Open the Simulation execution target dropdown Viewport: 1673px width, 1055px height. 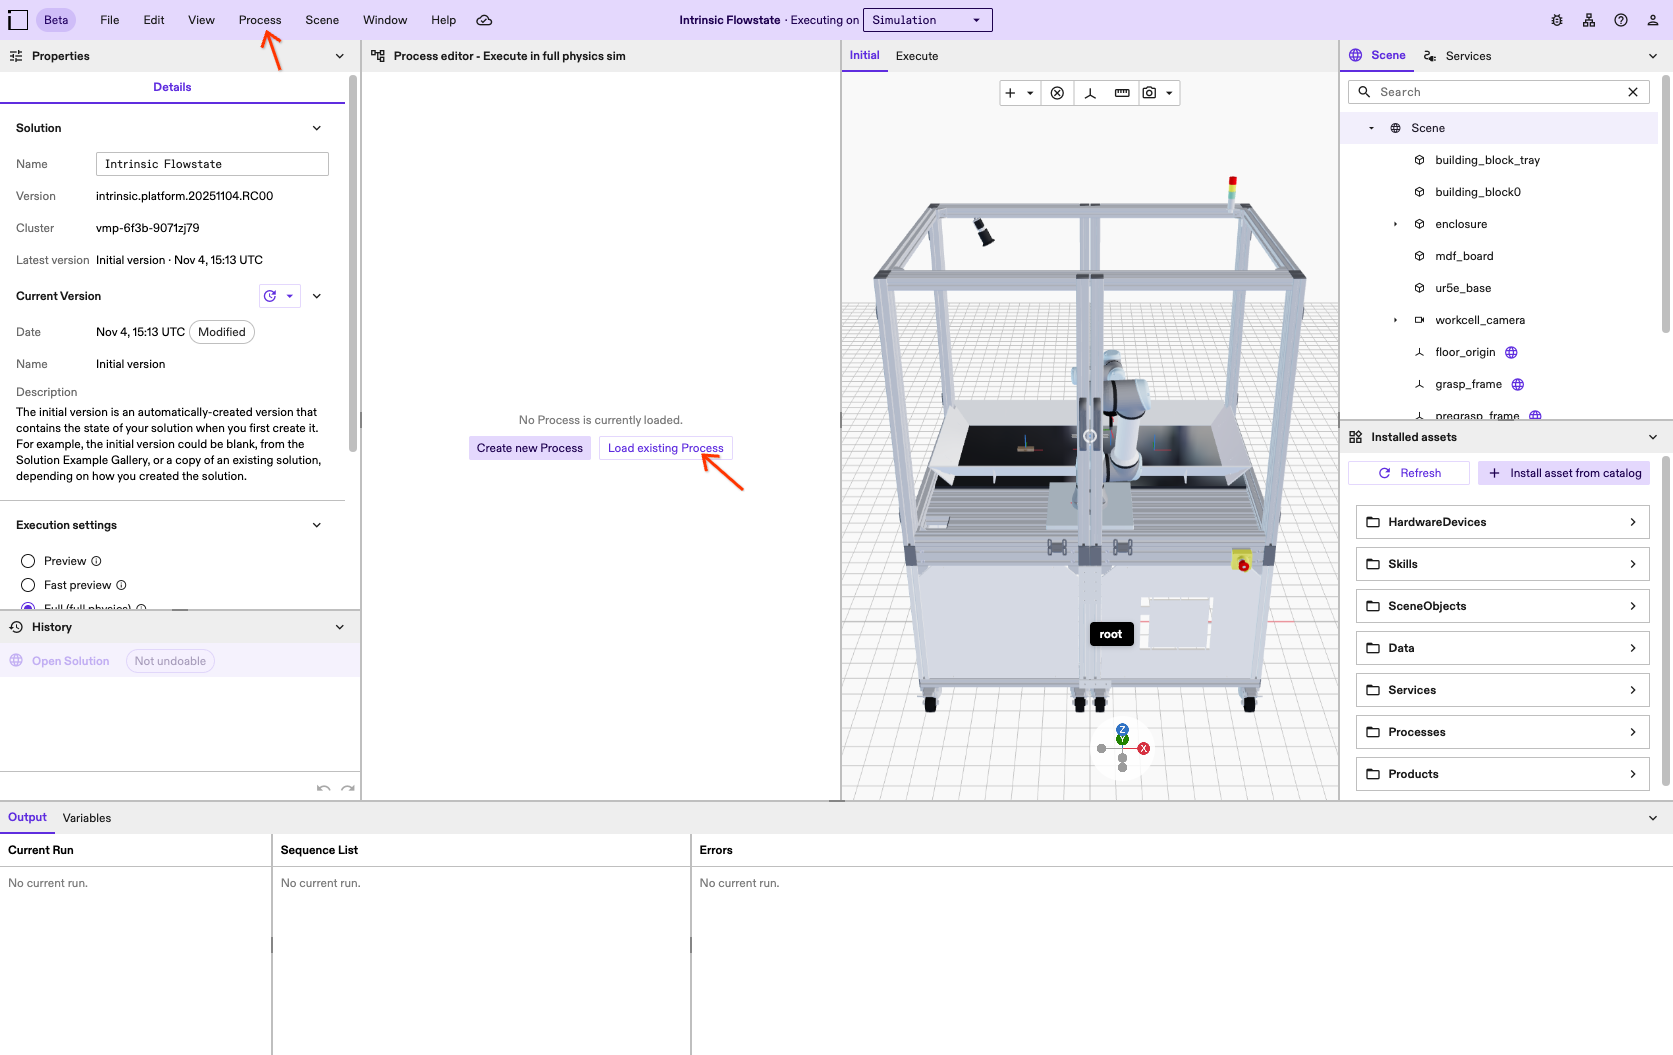[x=926, y=19]
